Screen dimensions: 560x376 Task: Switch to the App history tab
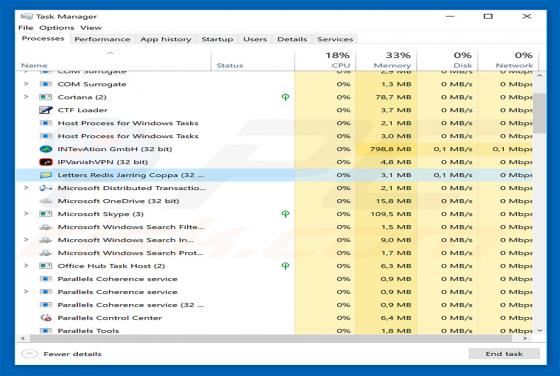coord(166,39)
